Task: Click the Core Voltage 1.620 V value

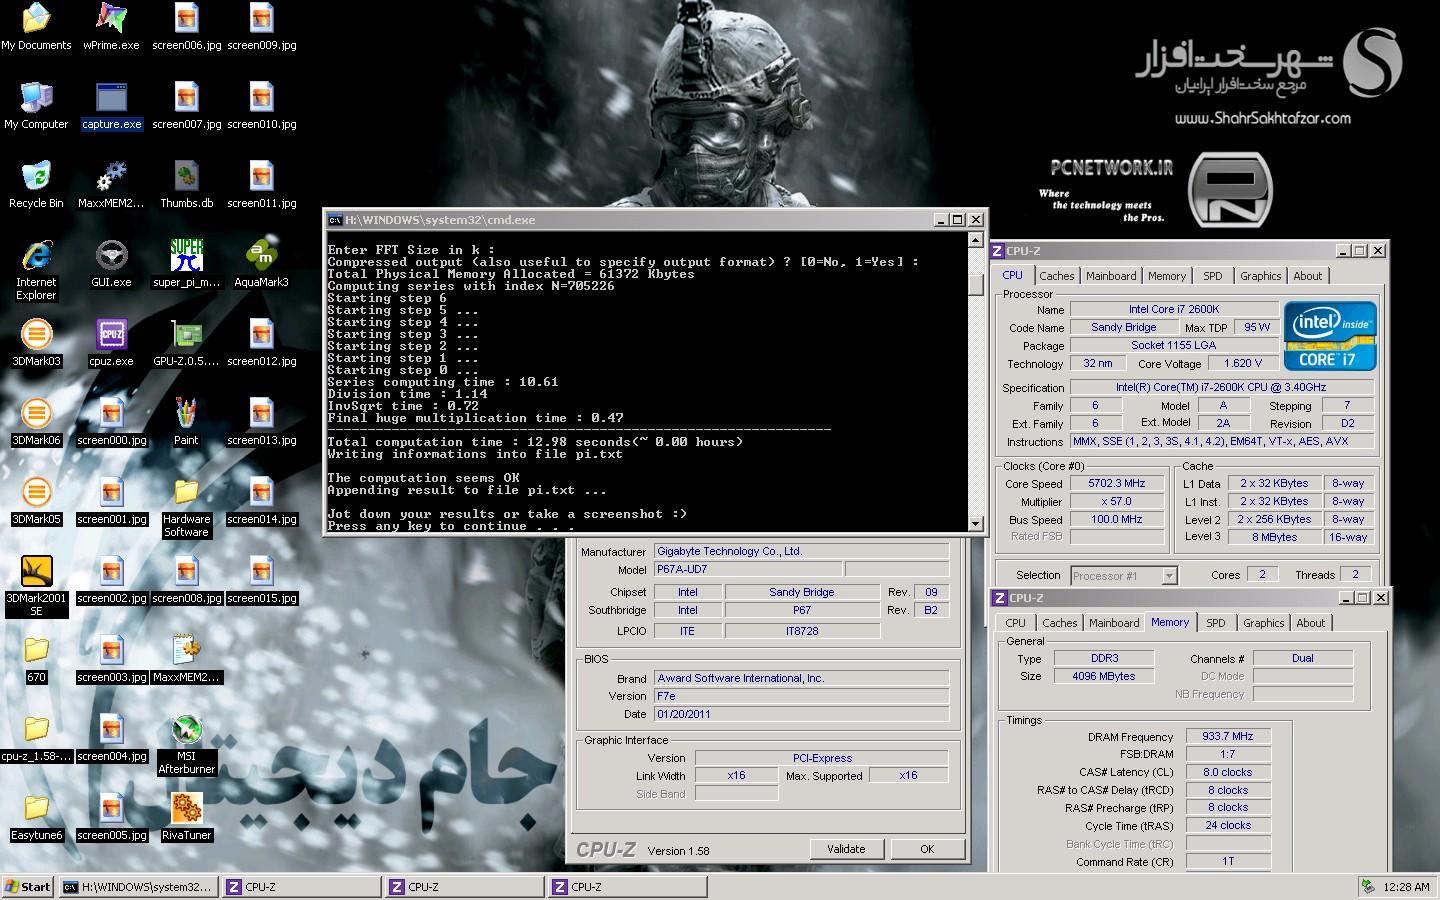Action: click(x=1242, y=364)
